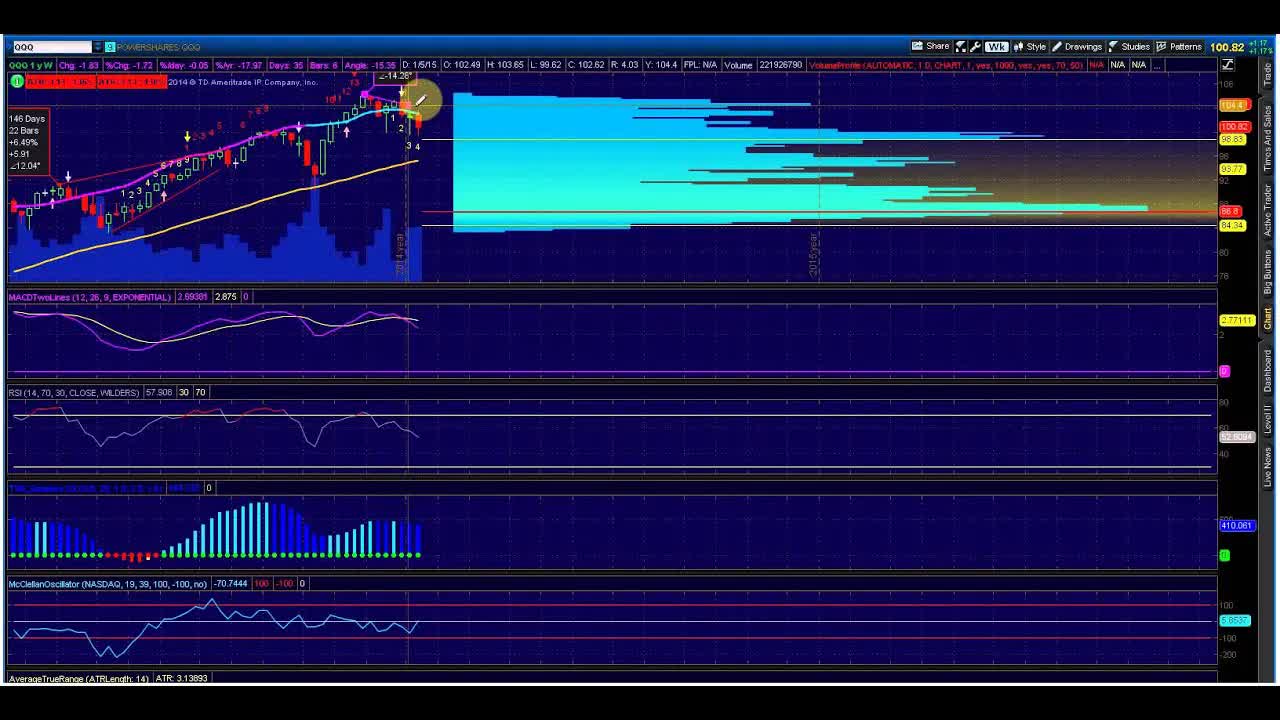The width and height of the screenshot is (1280, 720).
Task: Click the wrench settings icon
Action: pos(976,47)
